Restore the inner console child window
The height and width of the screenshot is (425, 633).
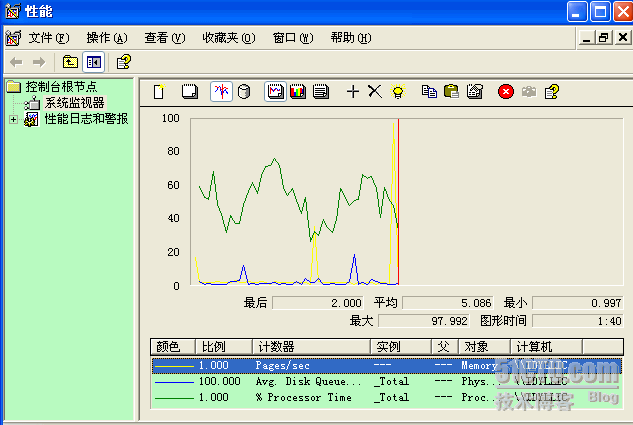pos(604,38)
